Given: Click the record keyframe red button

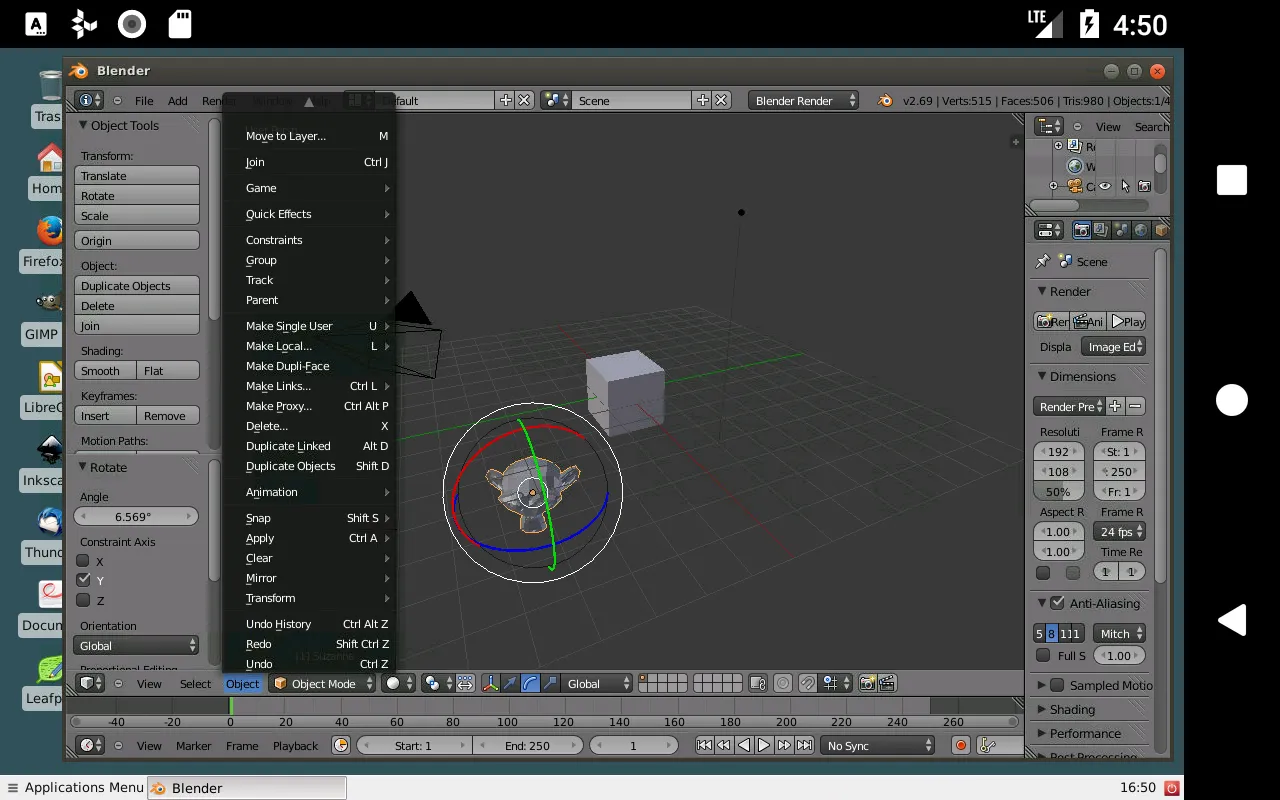Looking at the screenshot, I should click(961, 745).
